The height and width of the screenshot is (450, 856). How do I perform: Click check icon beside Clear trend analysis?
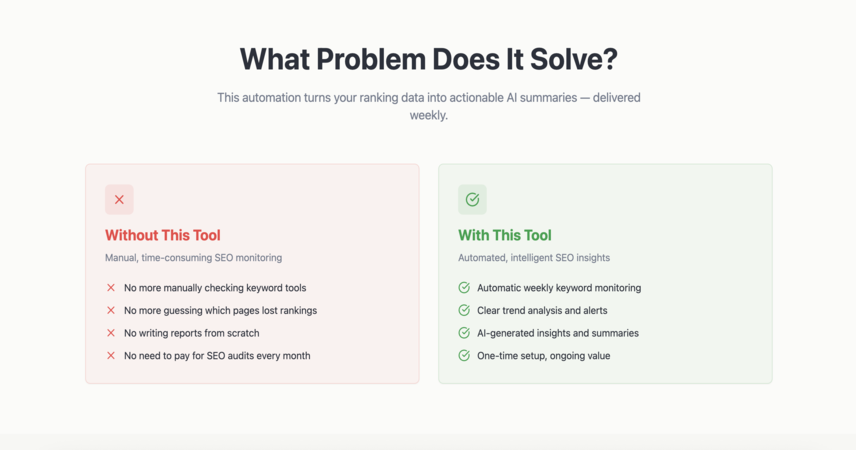coord(464,310)
